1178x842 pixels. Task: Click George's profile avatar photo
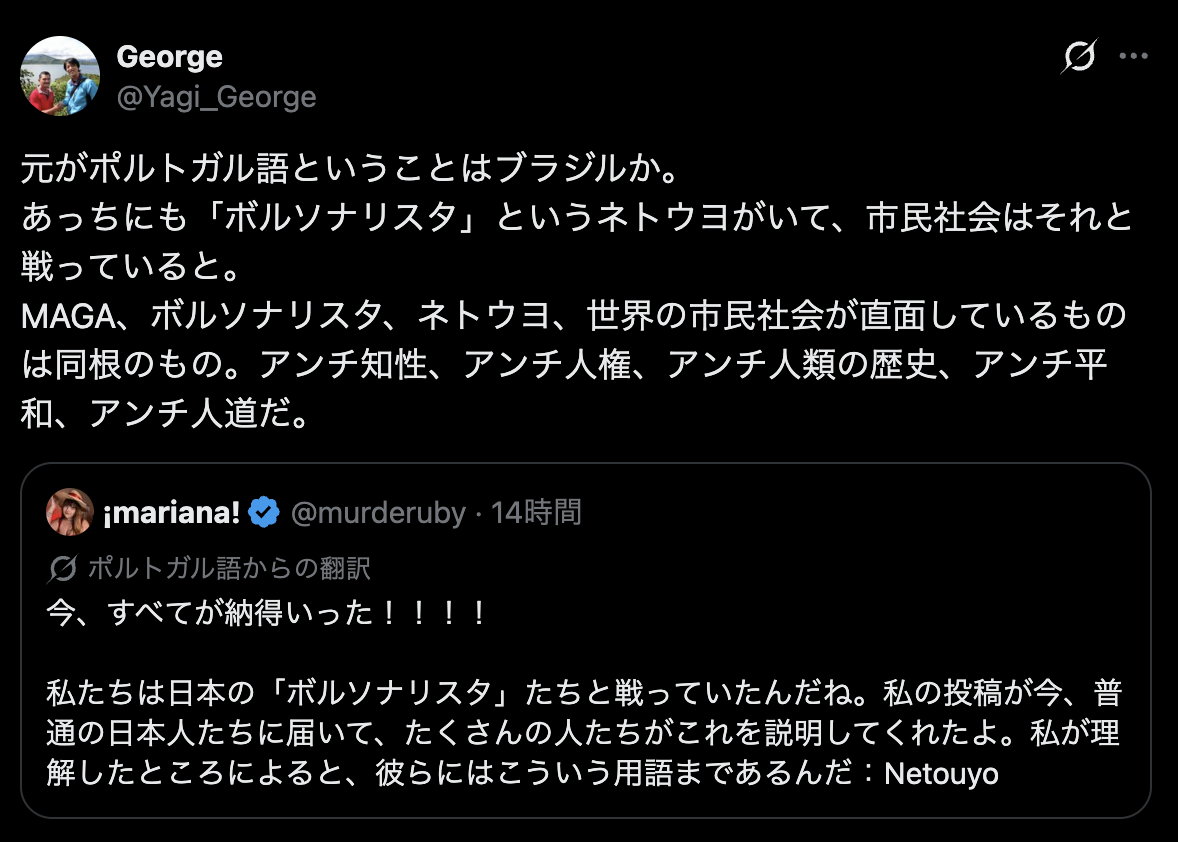60,76
